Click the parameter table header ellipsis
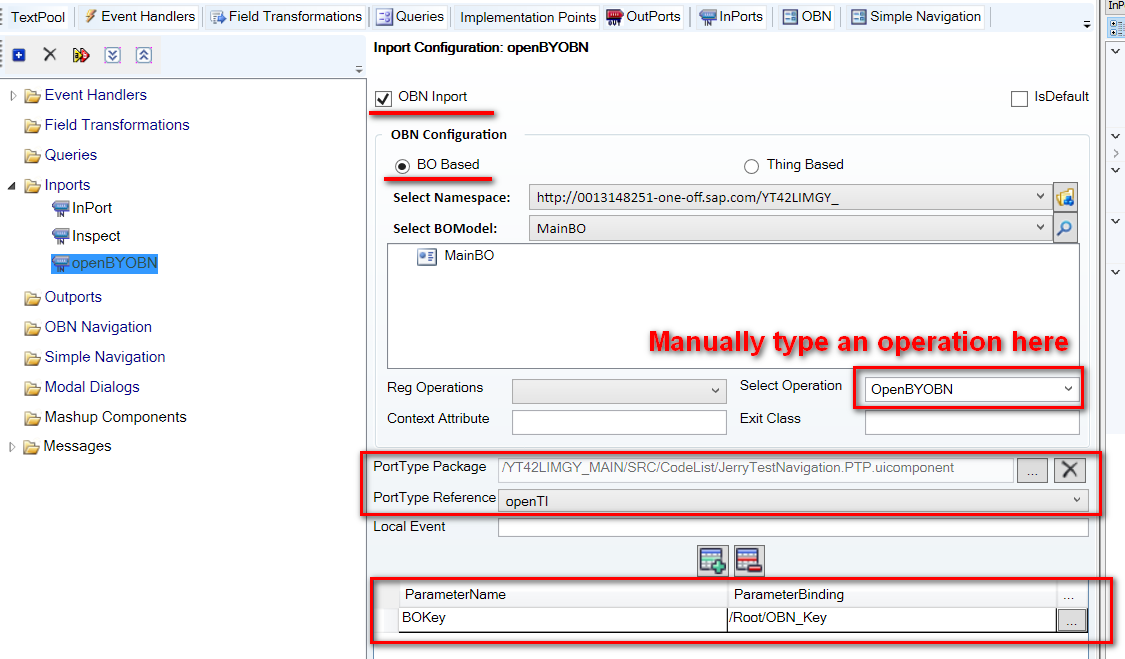Image resolution: width=1125 pixels, height=659 pixels. point(1069,596)
